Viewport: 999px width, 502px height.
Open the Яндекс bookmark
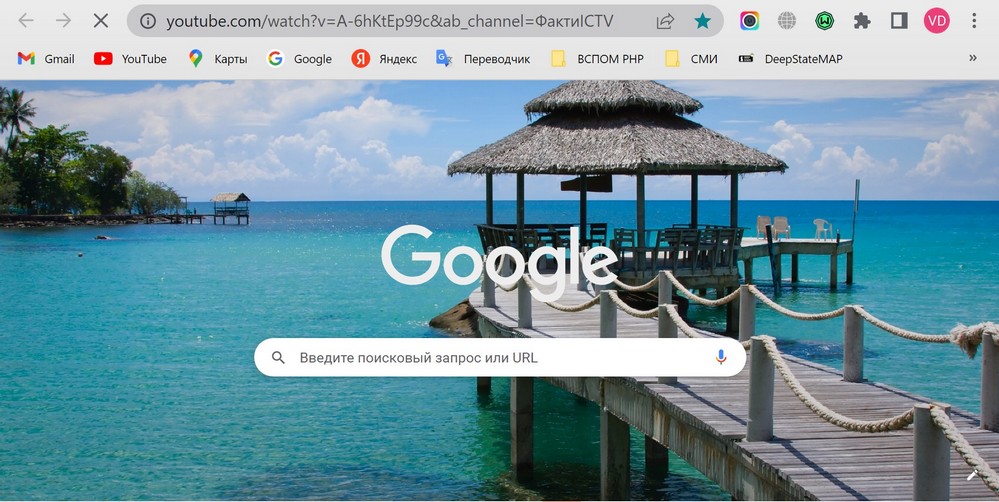[384, 59]
